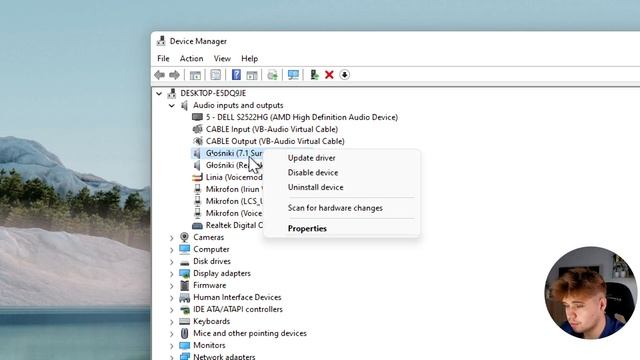
Task: Click the printer toolbar icon
Action: click(272, 75)
